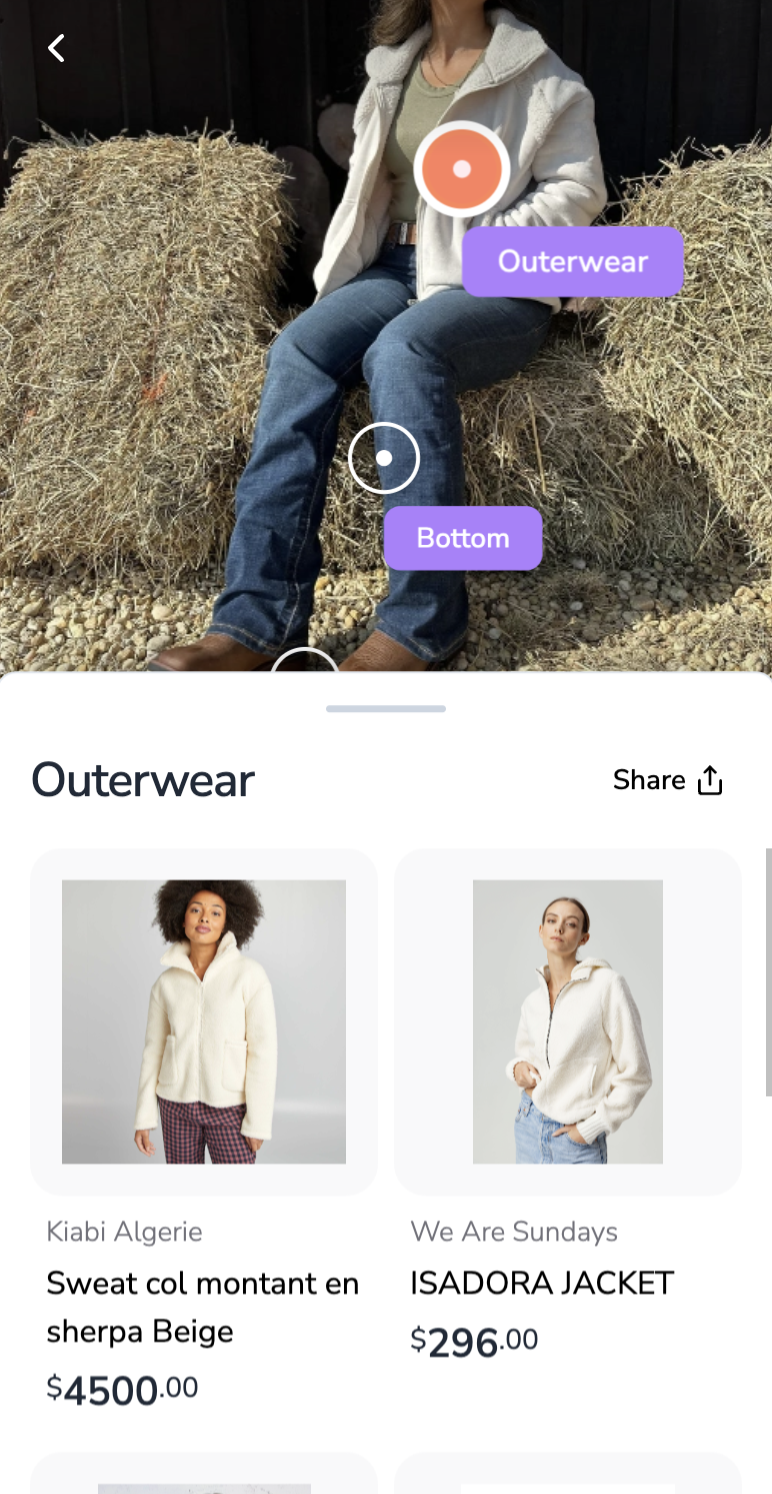Tap the partially hidden boots hotspot
The image size is (772, 1494).
[x=305, y=660]
